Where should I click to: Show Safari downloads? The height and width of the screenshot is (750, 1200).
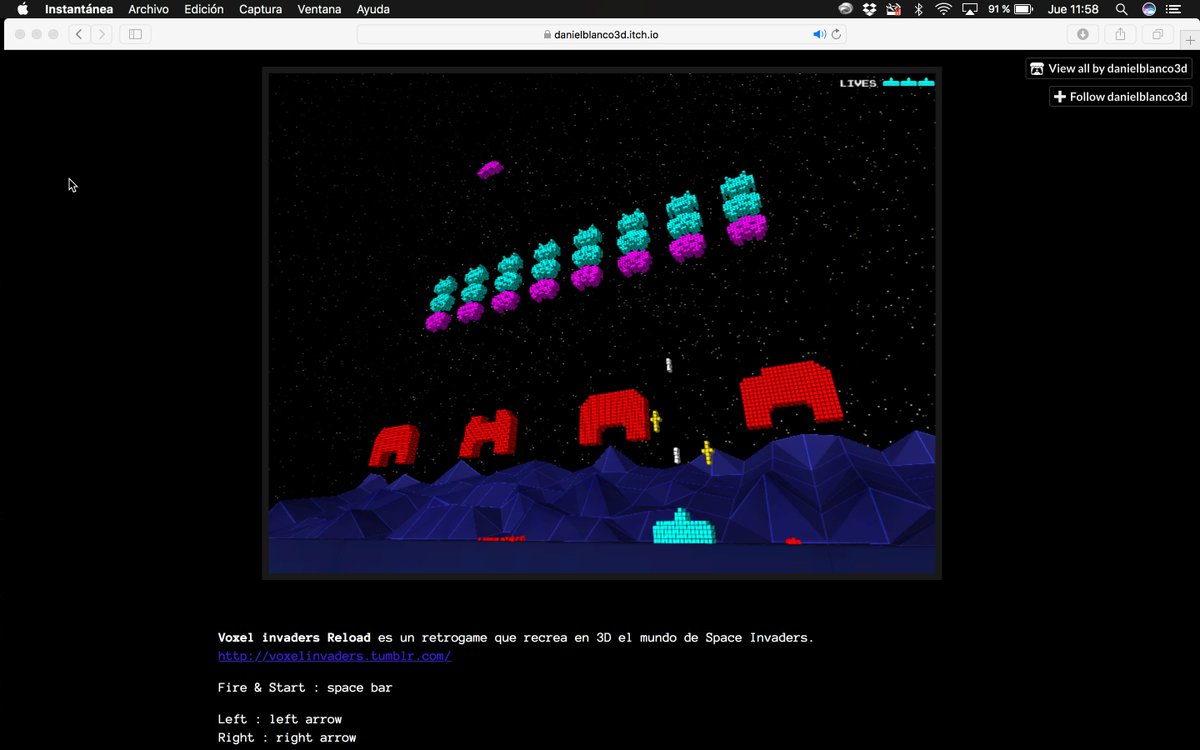coord(1082,34)
